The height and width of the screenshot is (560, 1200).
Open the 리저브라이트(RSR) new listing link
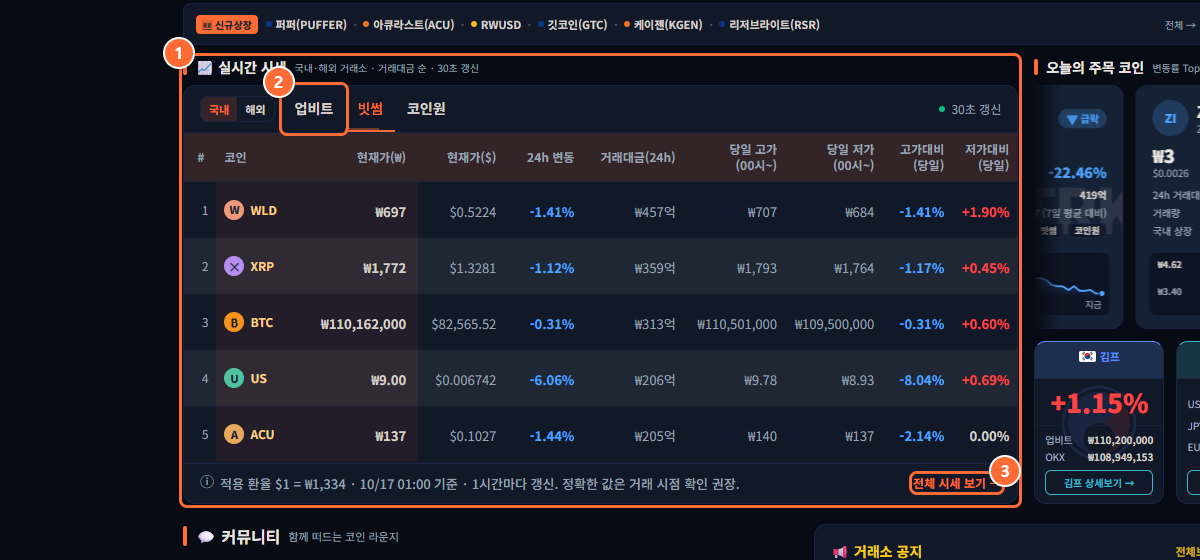[769, 24]
